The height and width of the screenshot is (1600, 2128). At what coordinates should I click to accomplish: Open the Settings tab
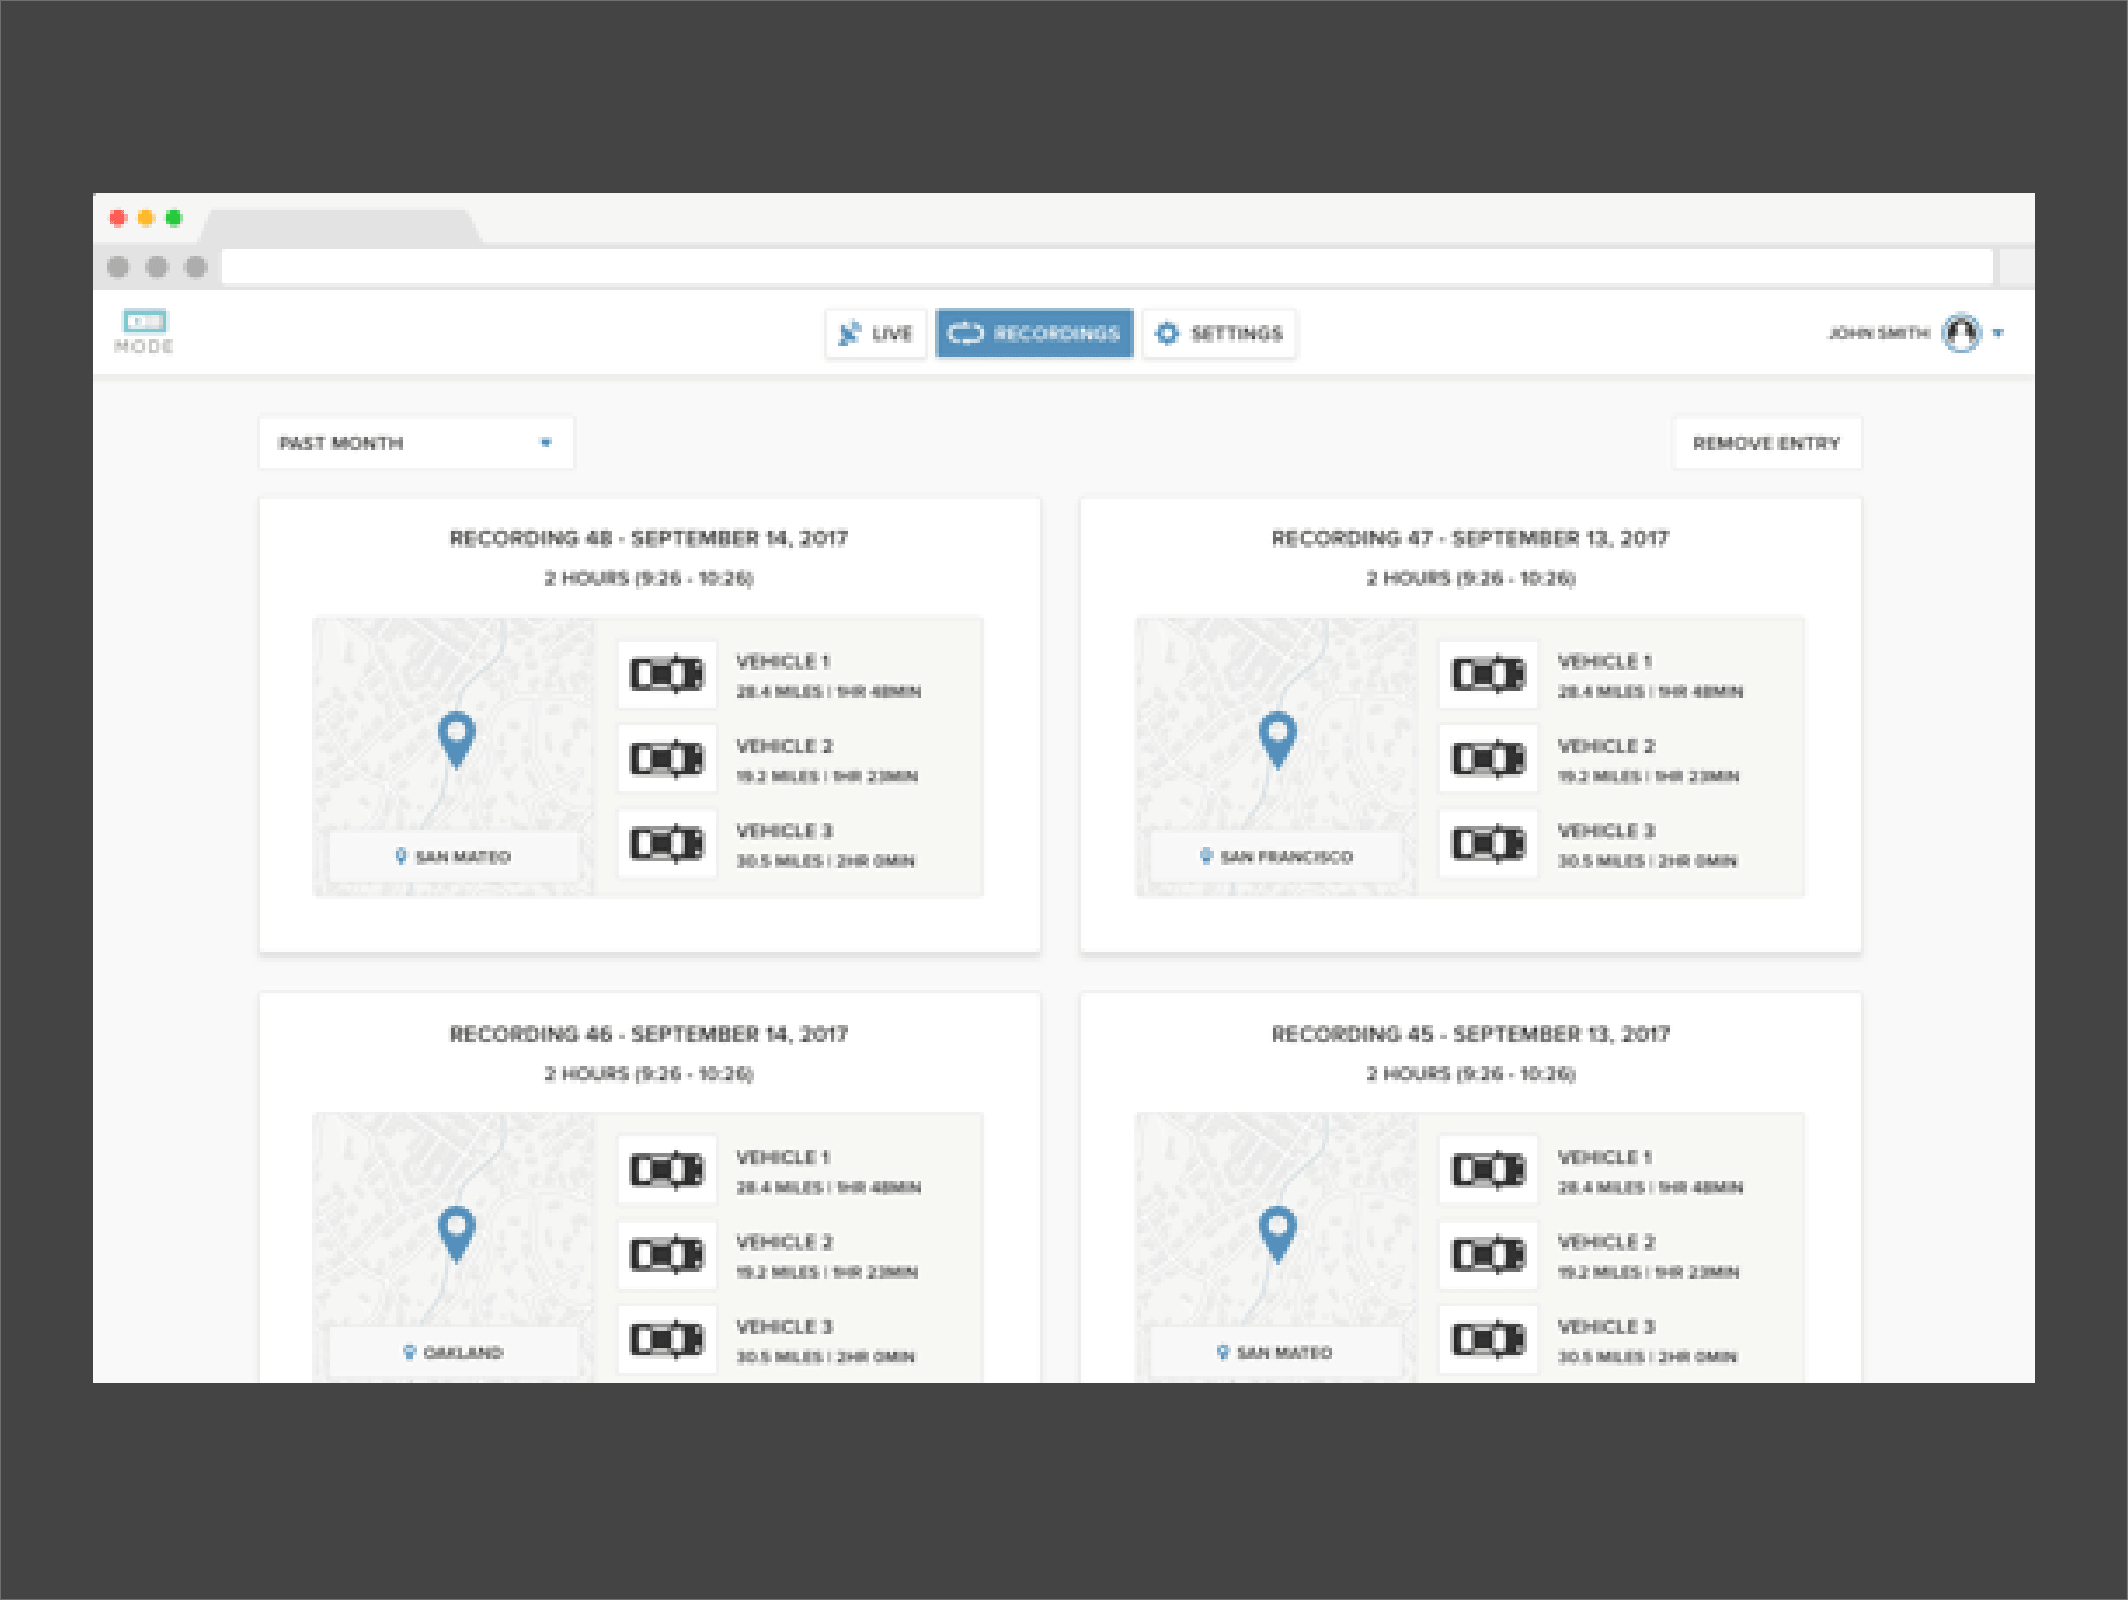pos(1219,333)
